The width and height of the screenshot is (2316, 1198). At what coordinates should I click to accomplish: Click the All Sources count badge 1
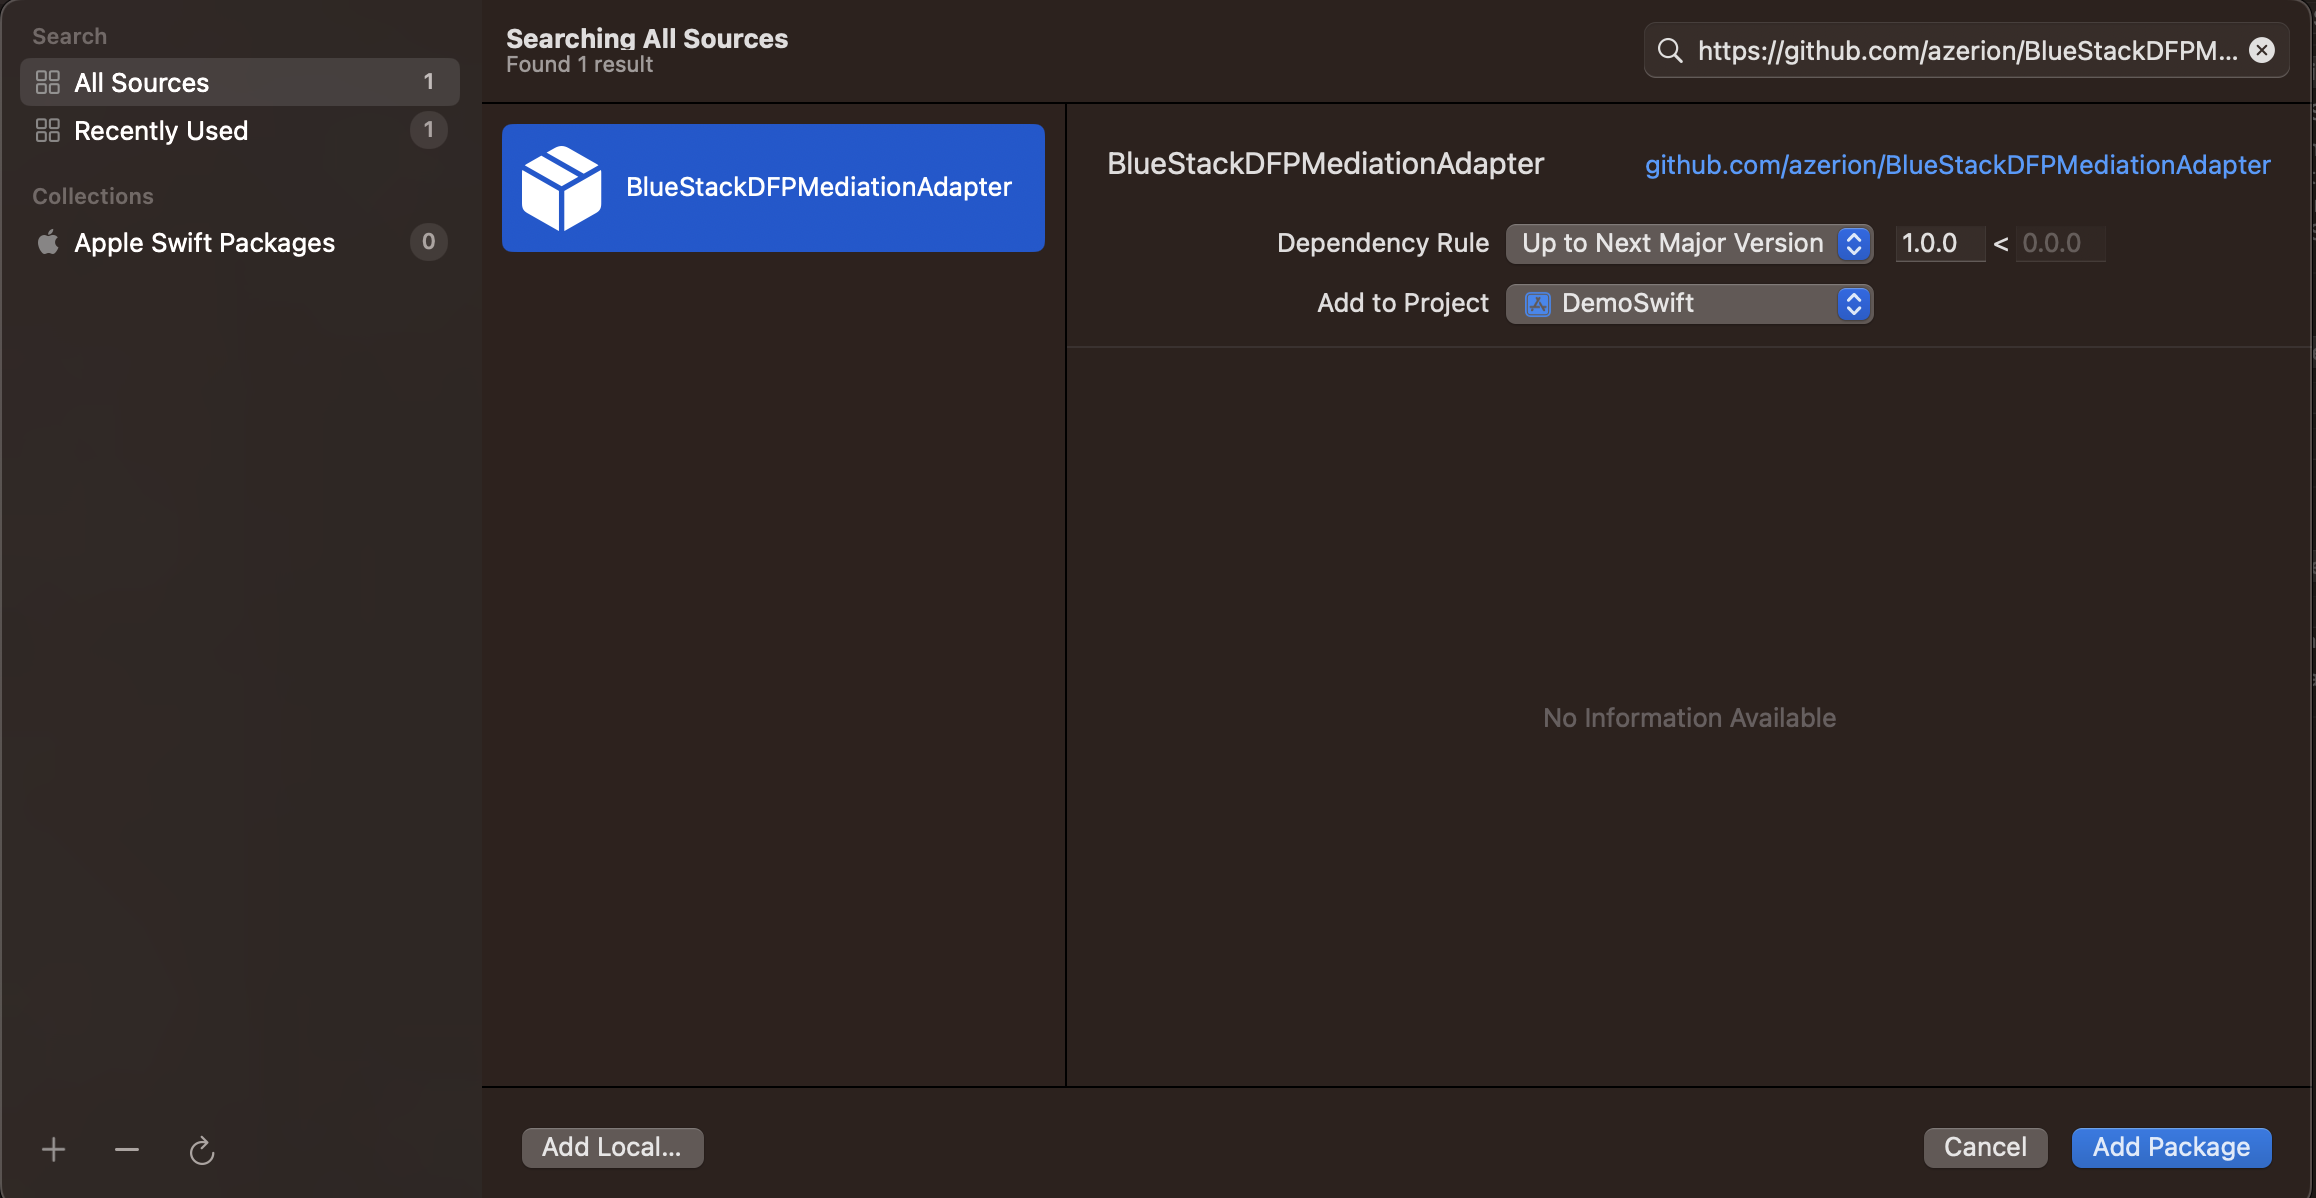[428, 82]
